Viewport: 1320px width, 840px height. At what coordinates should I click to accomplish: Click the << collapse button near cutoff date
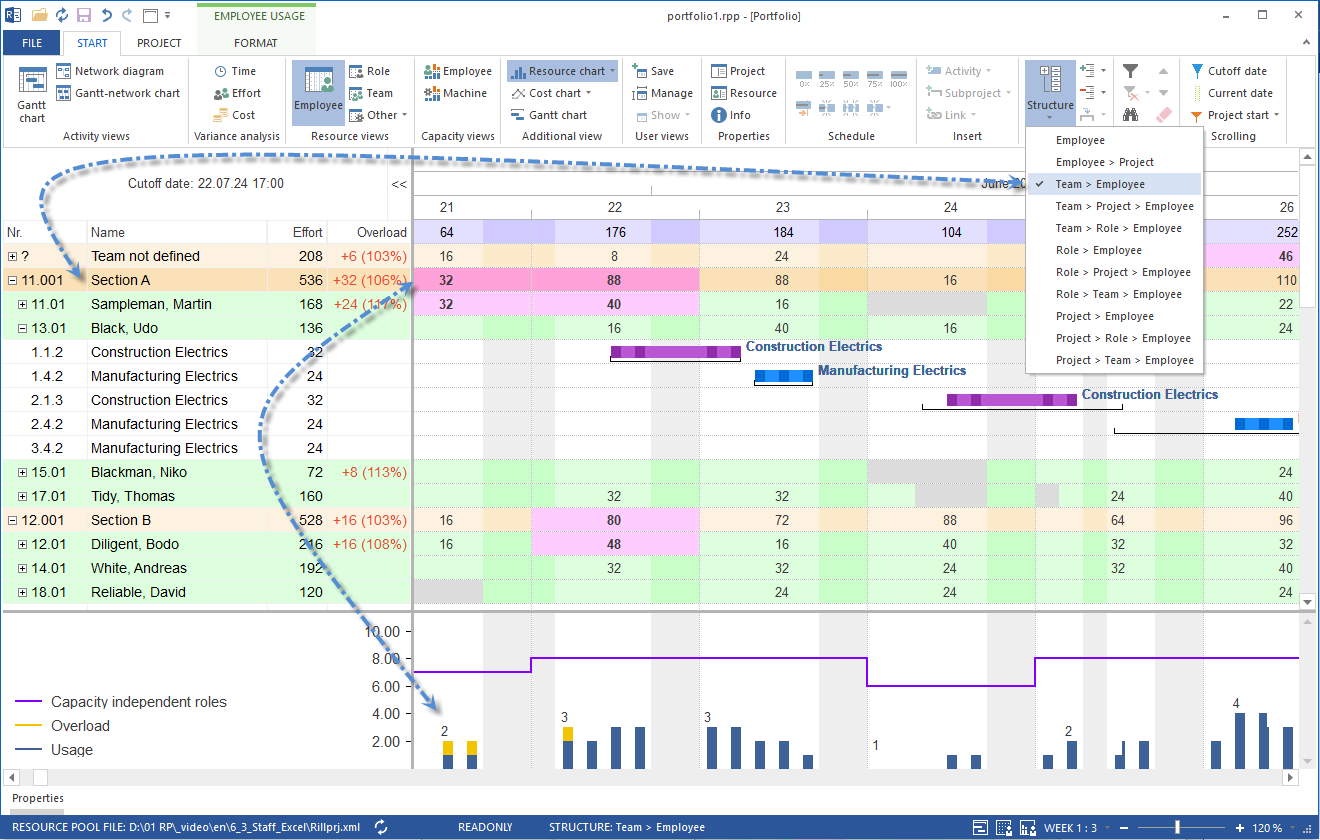tap(399, 184)
